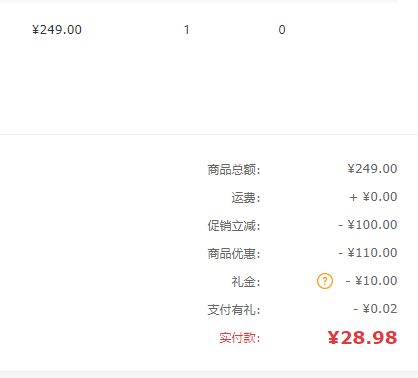Click the divider line above order summary

pos(209,135)
